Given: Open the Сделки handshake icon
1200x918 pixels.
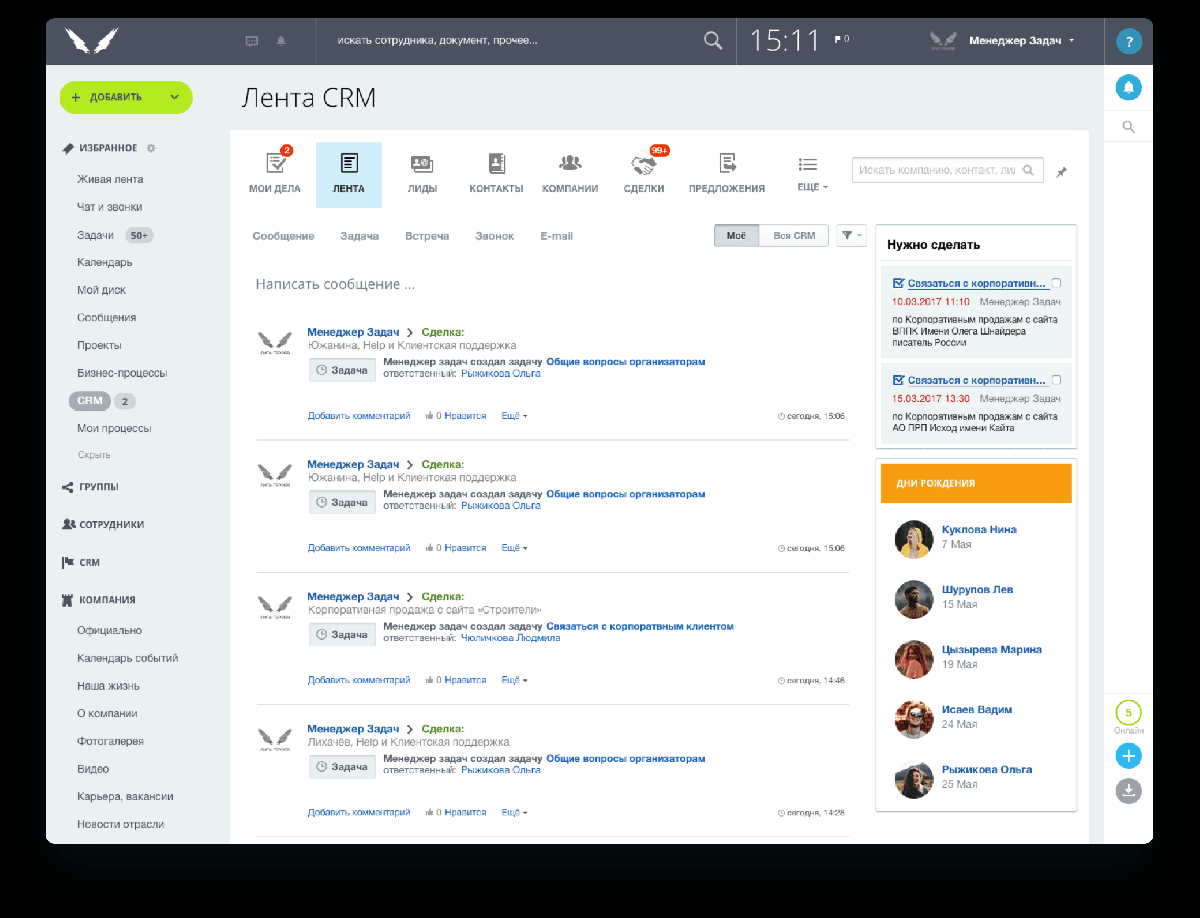Looking at the screenshot, I should pyautogui.click(x=643, y=163).
